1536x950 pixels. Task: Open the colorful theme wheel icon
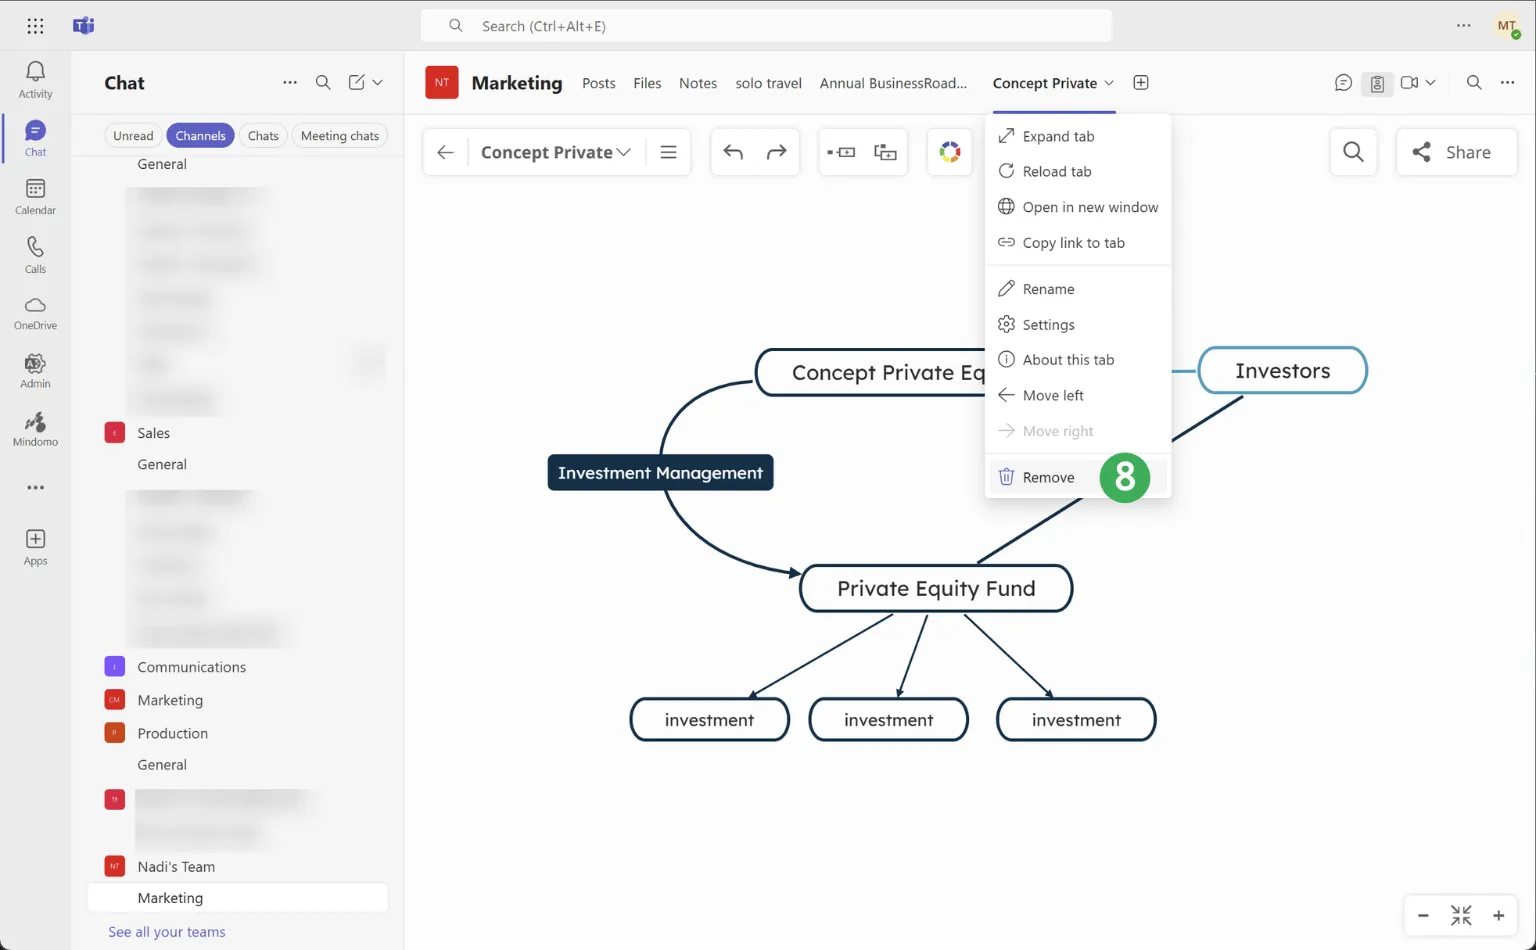pos(949,152)
